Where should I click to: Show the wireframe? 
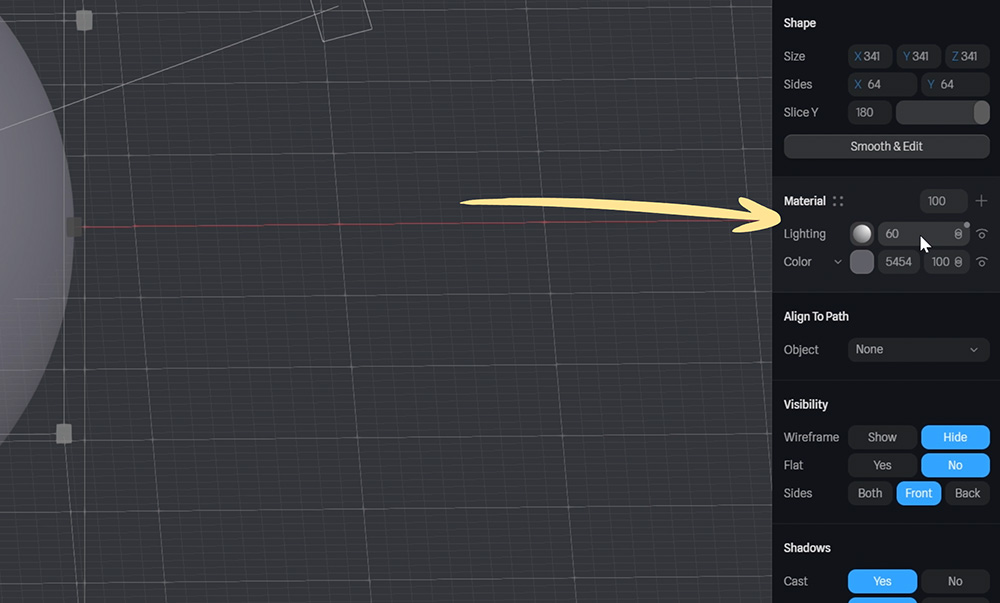tap(881, 437)
